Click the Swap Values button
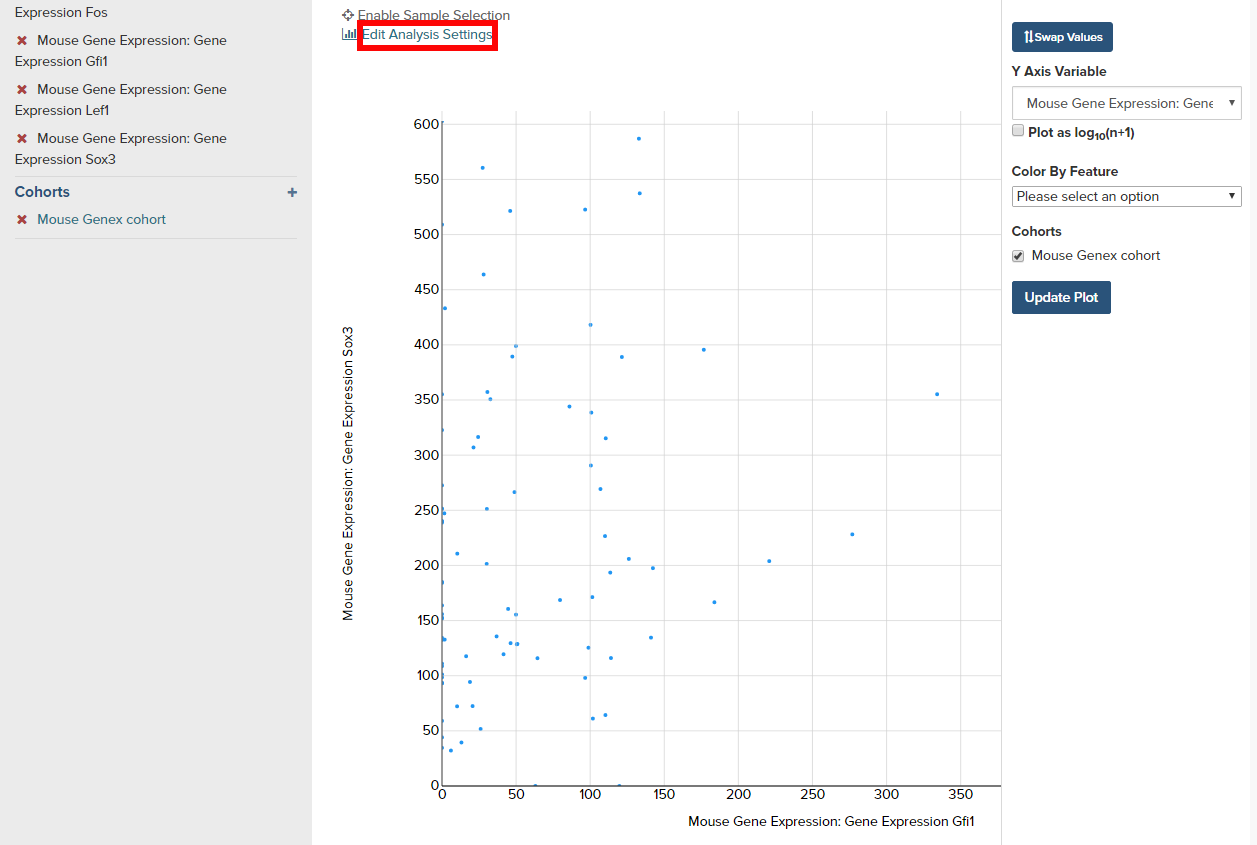The image size is (1257, 845). pyautogui.click(x=1062, y=37)
